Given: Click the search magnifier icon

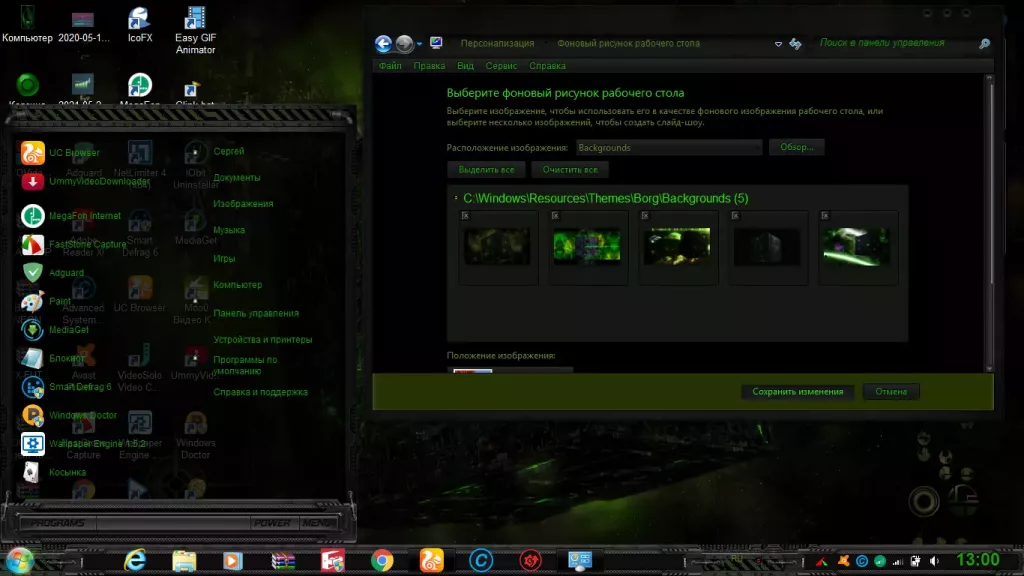Looking at the screenshot, I should [x=984, y=44].
